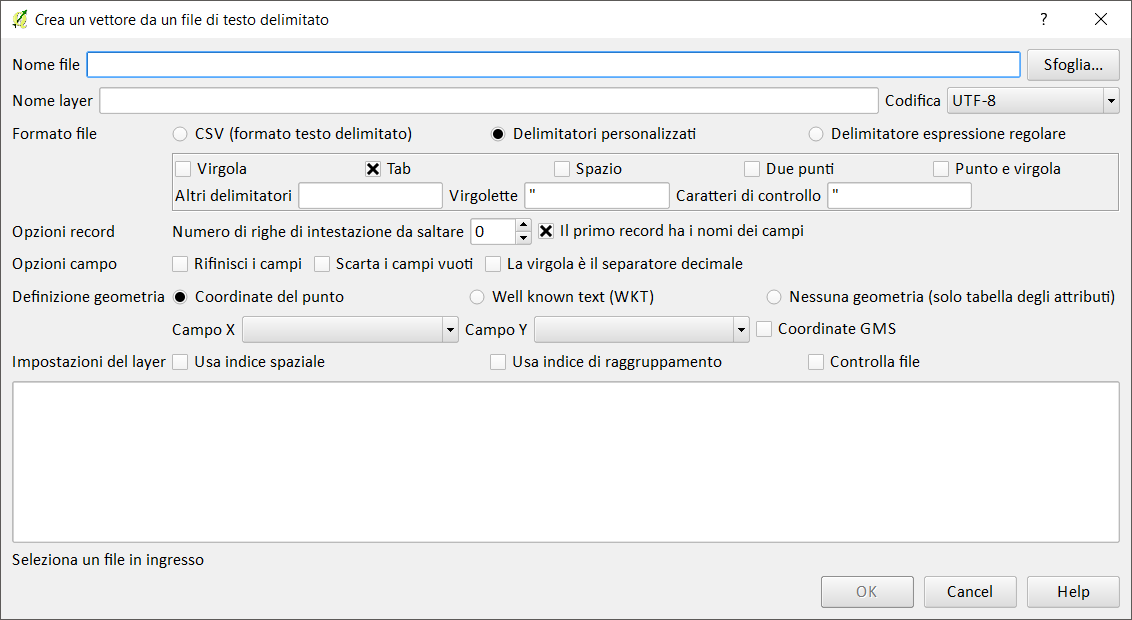Check the Coordinate GMS box
Image resolution: width=1132 pixels, height=620 pixels.
coord(765,329)
